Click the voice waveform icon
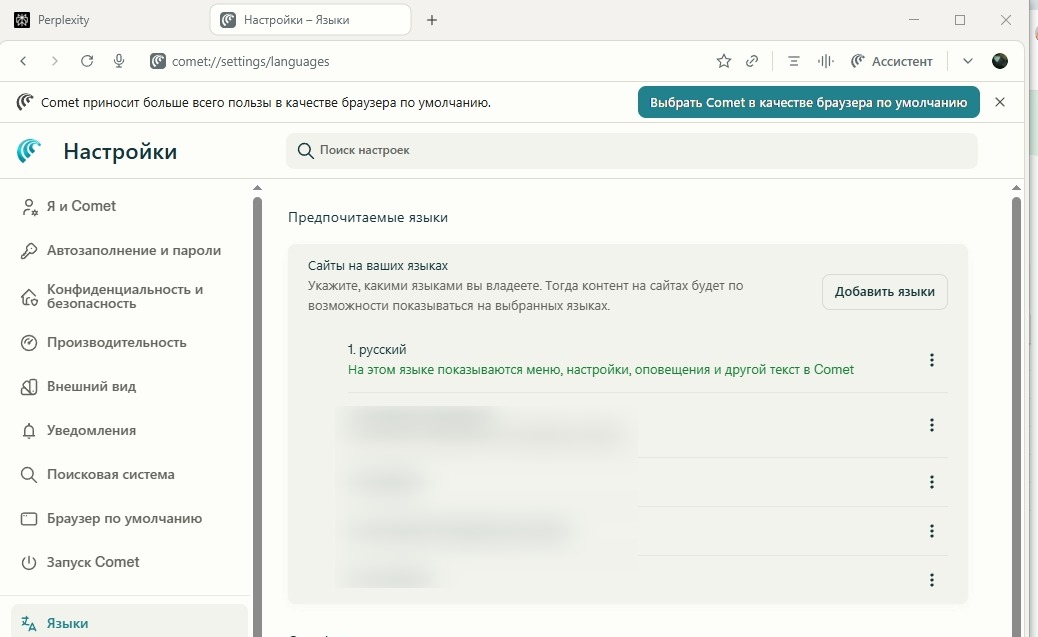The width and height of the screenshot is (1038, 637). [x=825, y=61]
